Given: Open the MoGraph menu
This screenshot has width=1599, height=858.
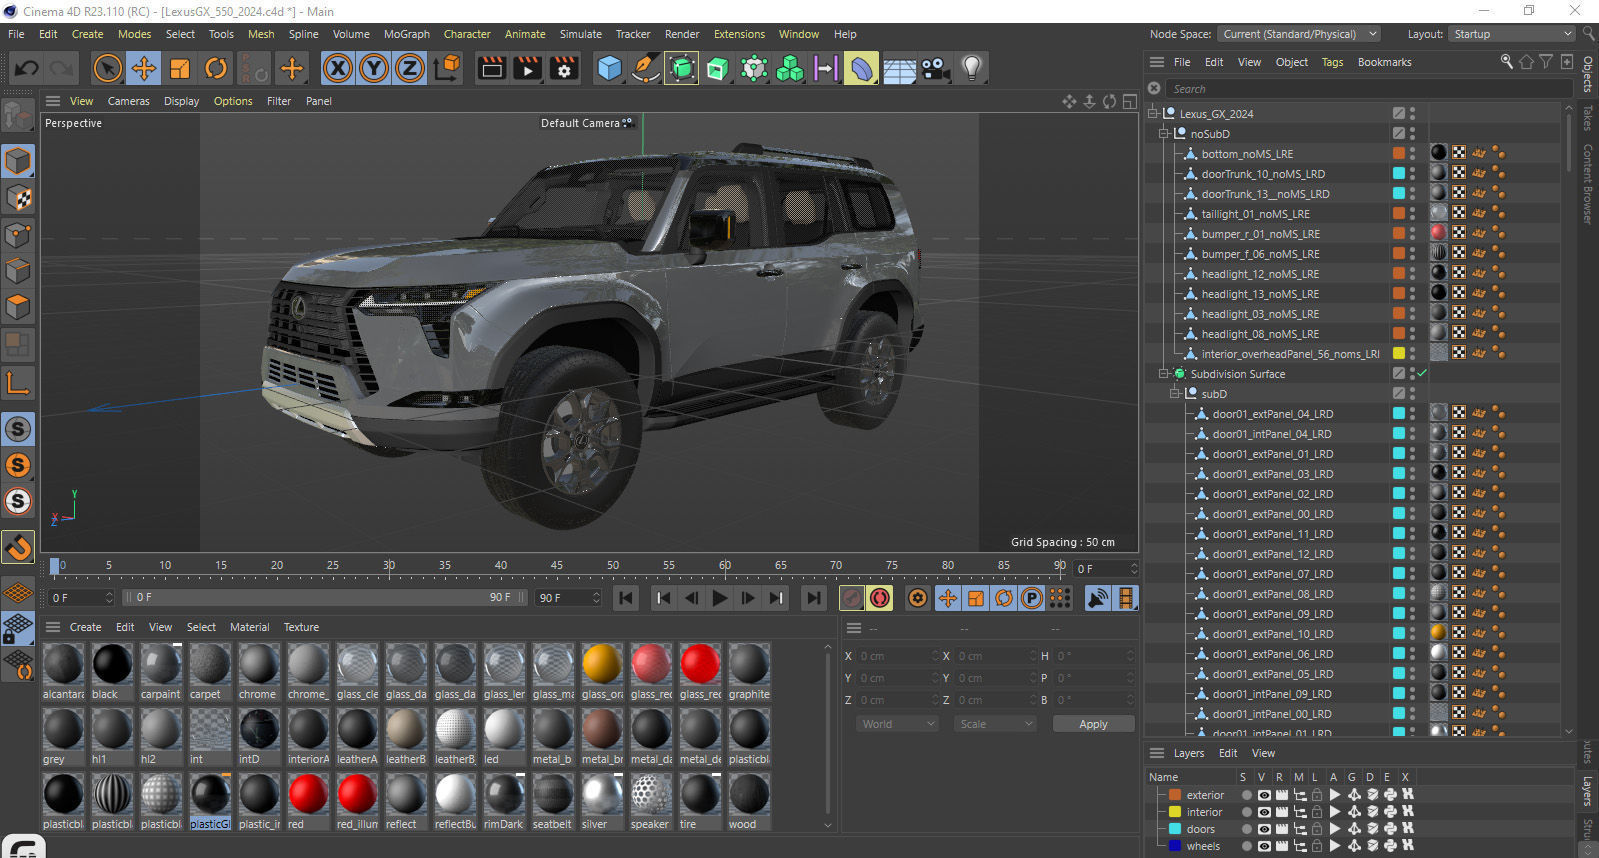Looking at the screenshot, I should click(x=407, y=34).
